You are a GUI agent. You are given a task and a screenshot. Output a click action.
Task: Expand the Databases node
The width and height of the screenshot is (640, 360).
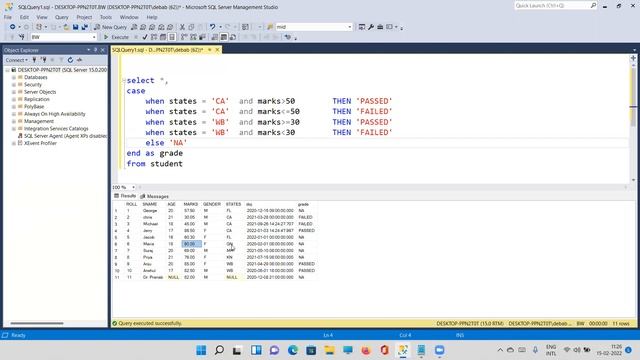(14, 77)
